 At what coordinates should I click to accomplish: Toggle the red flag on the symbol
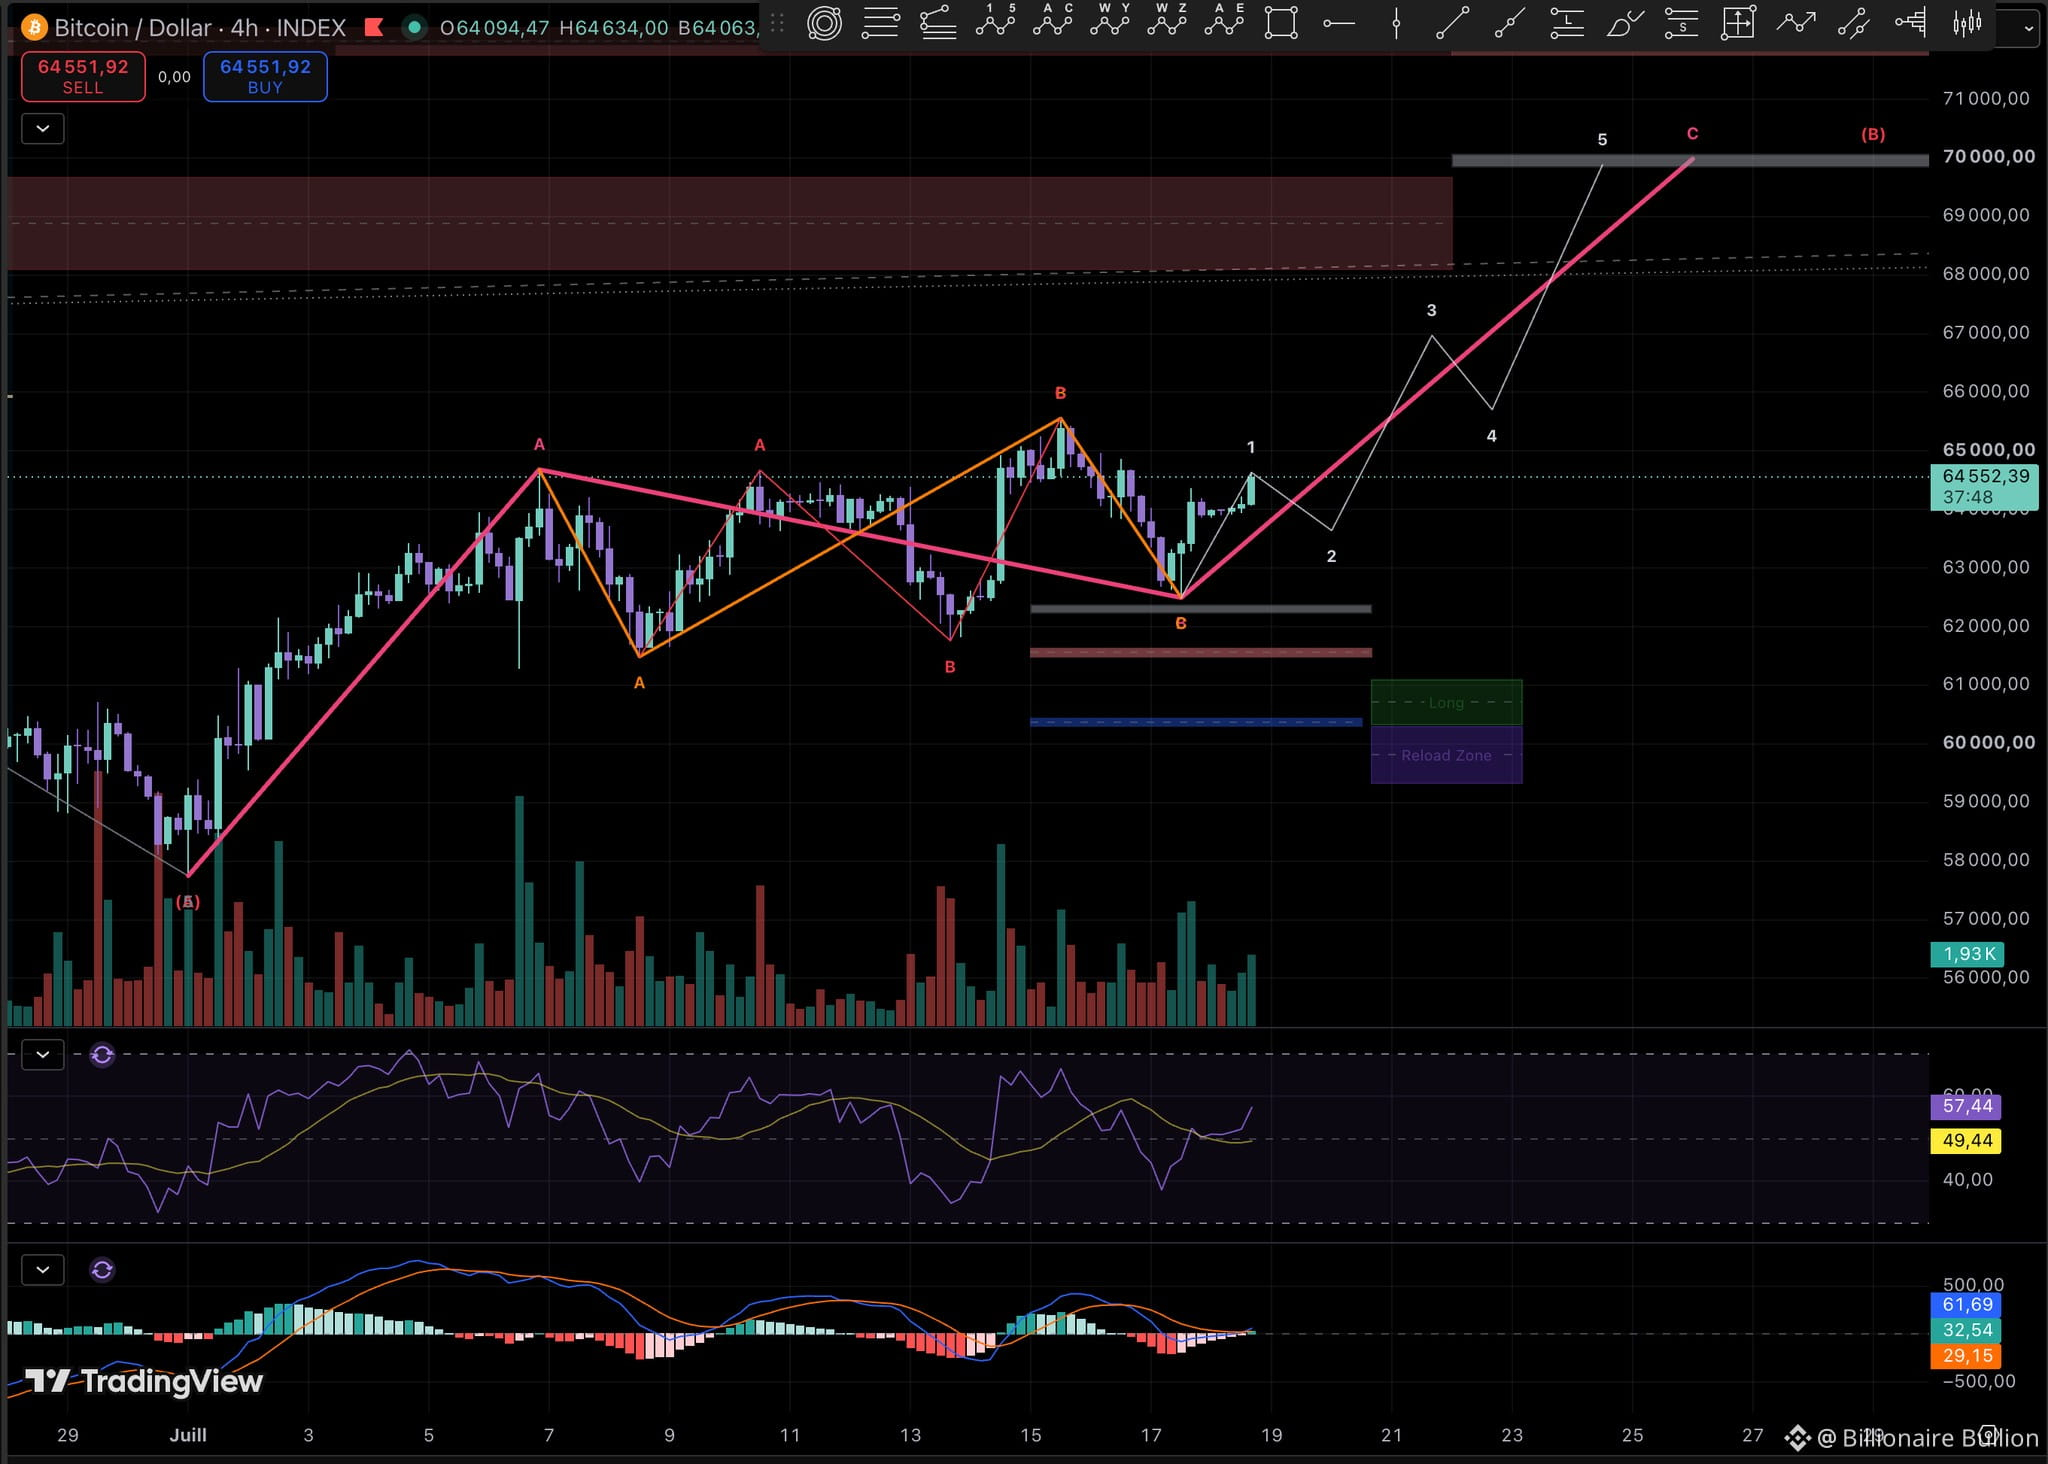[x=374, y=27]
